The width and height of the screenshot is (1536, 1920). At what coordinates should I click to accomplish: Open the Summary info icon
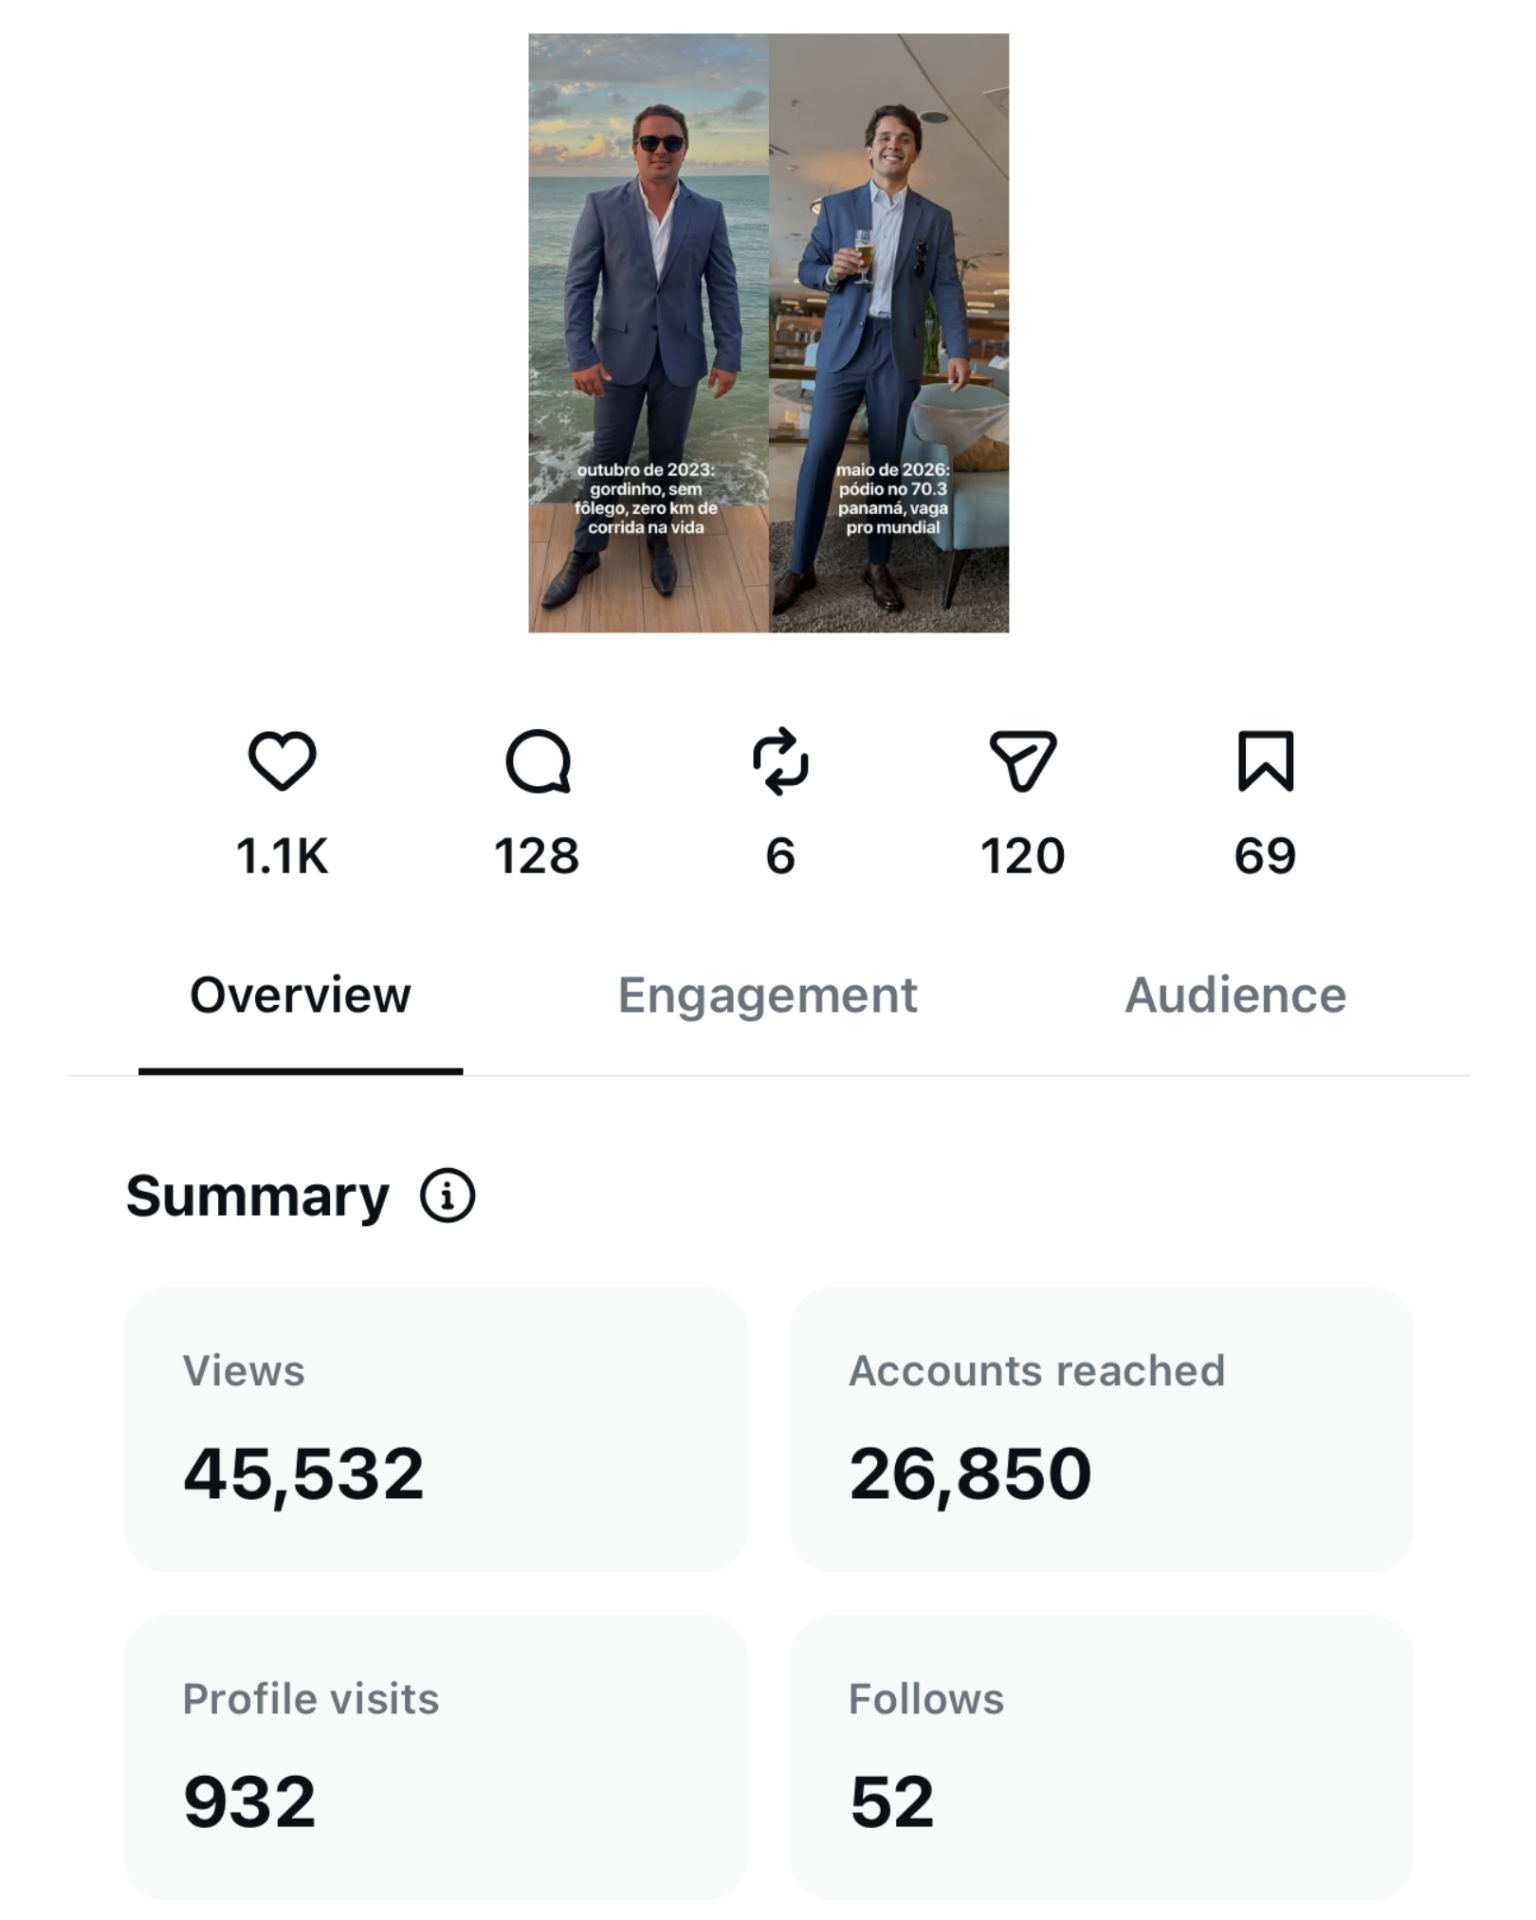tap(447, 1195)
